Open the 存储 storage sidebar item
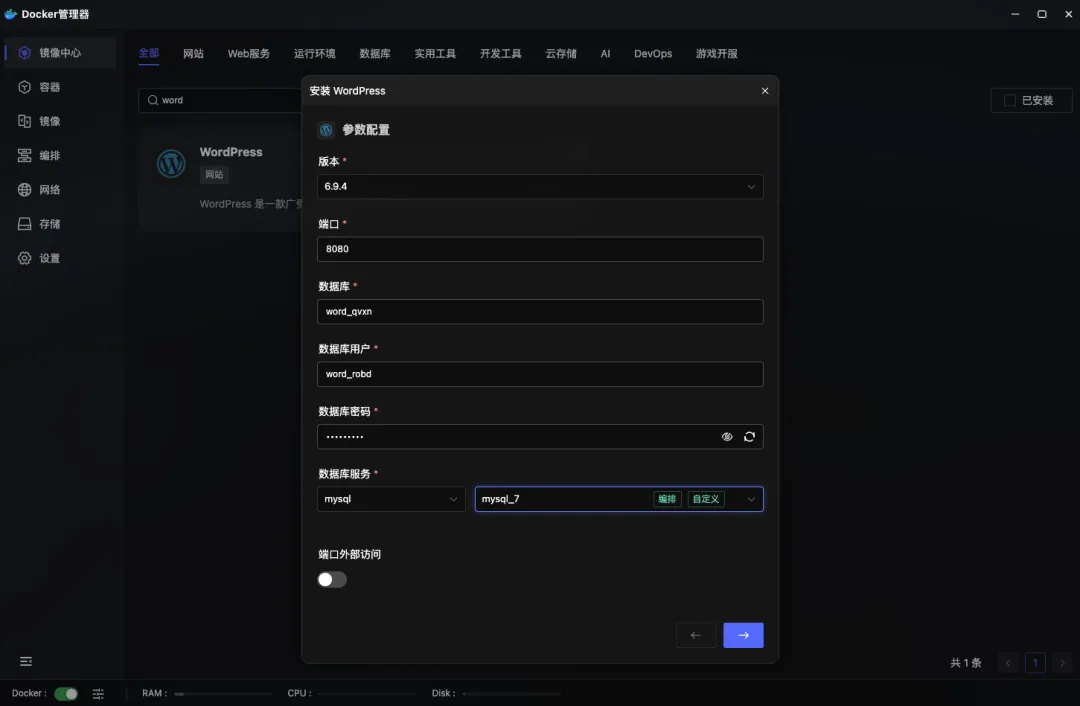The height and width of the screenshot is (706, 1080). 60,224
